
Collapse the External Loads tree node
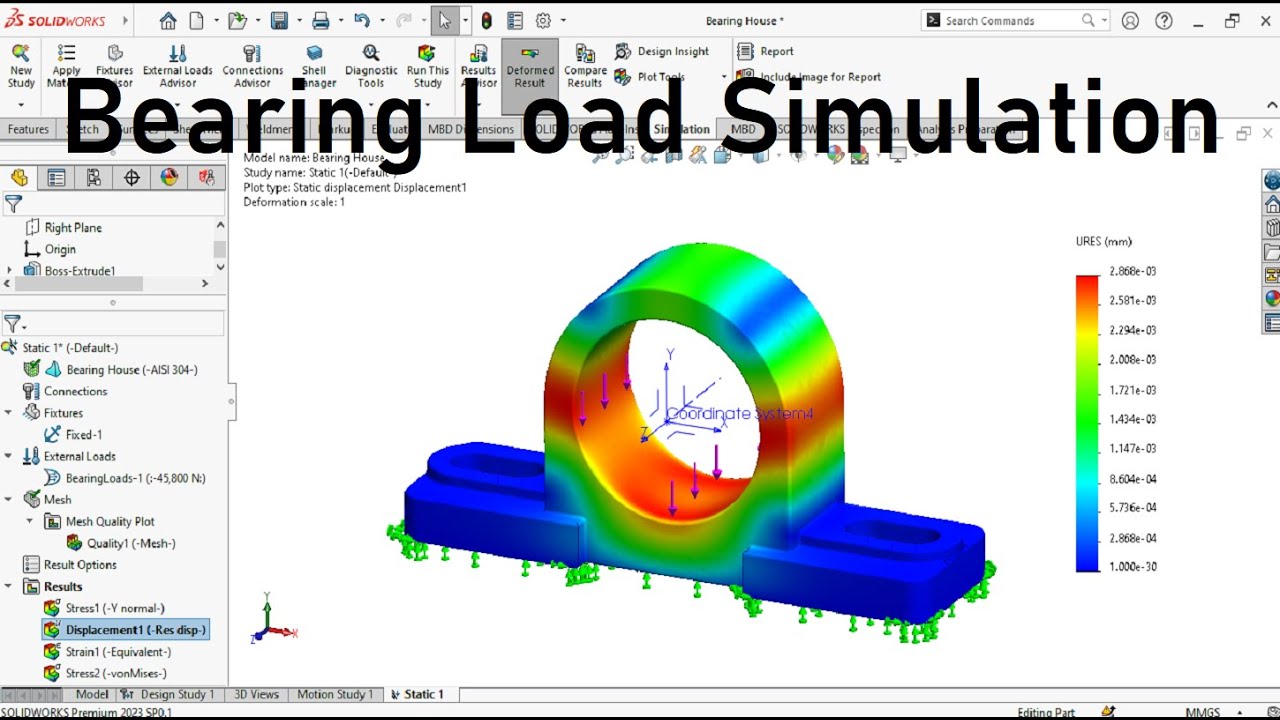(x=9, y=456)
